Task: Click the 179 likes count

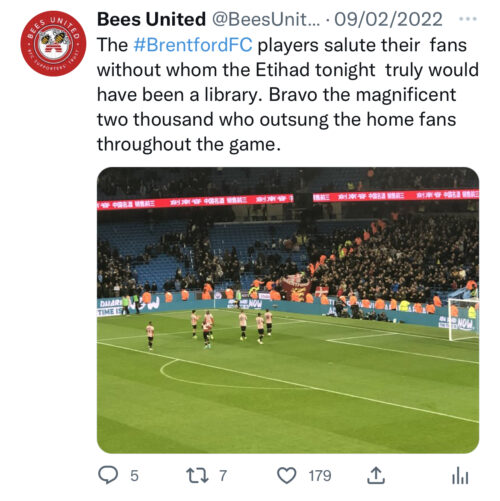Action: [x=320, y=476]
